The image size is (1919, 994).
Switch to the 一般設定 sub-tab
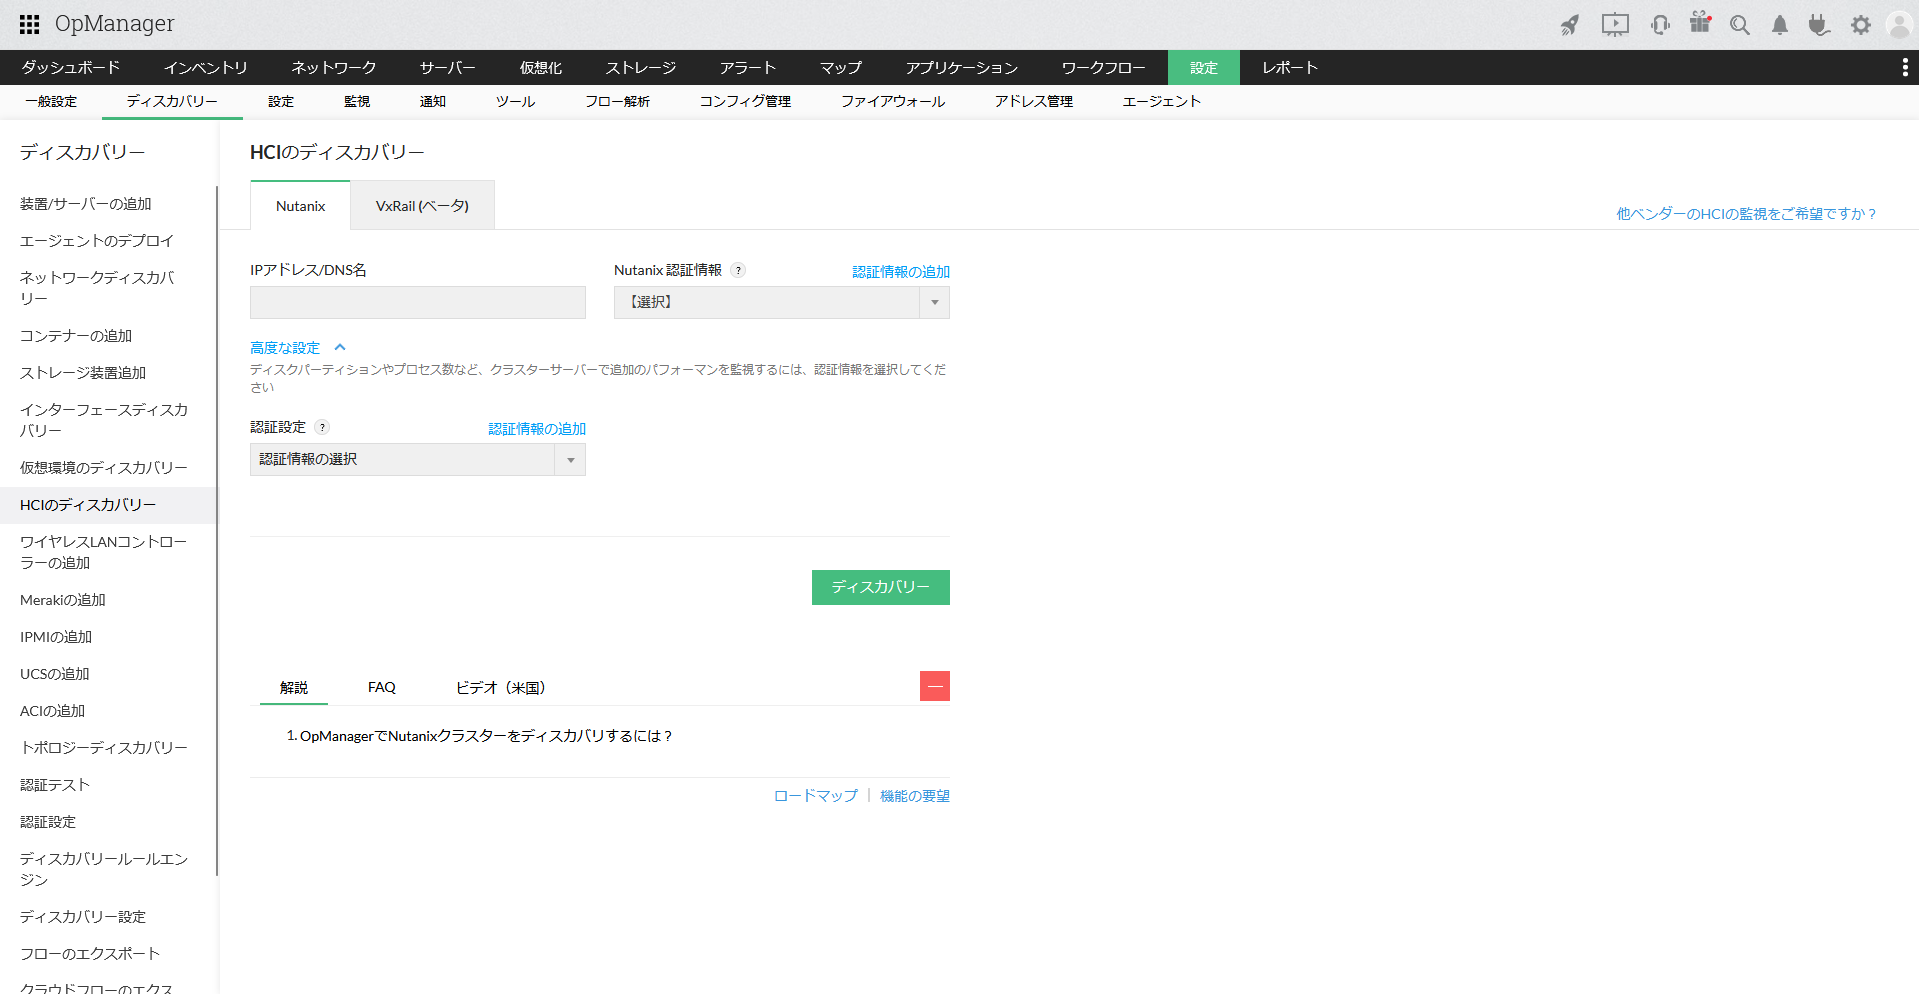pos(51,102)
